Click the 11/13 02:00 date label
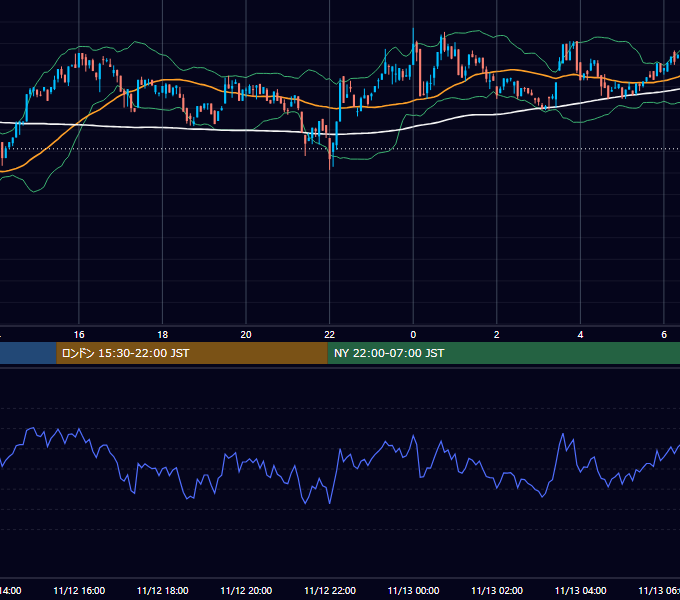This screenshot has width=680, height=600. point(497,590)
